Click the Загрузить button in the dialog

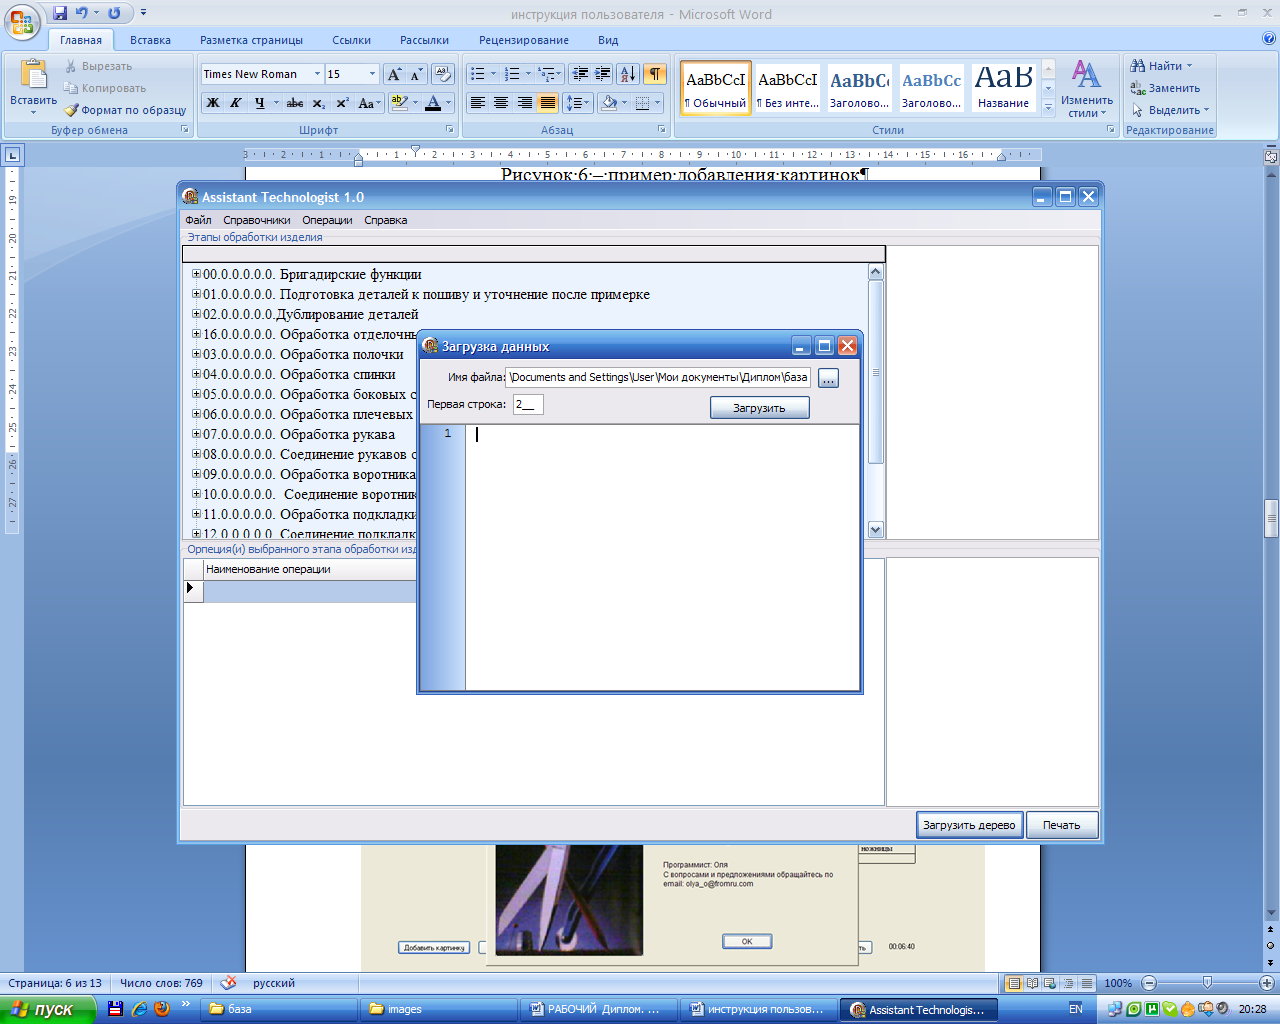point(760,408)
